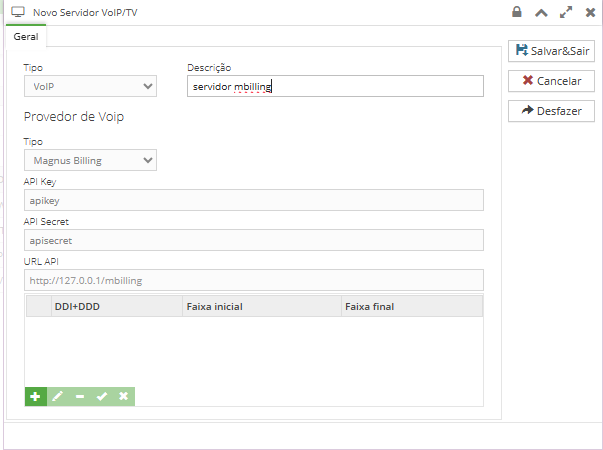603x450 pixels.
Task: Click into the Descrição text field
Action: (x=335, y=87)
